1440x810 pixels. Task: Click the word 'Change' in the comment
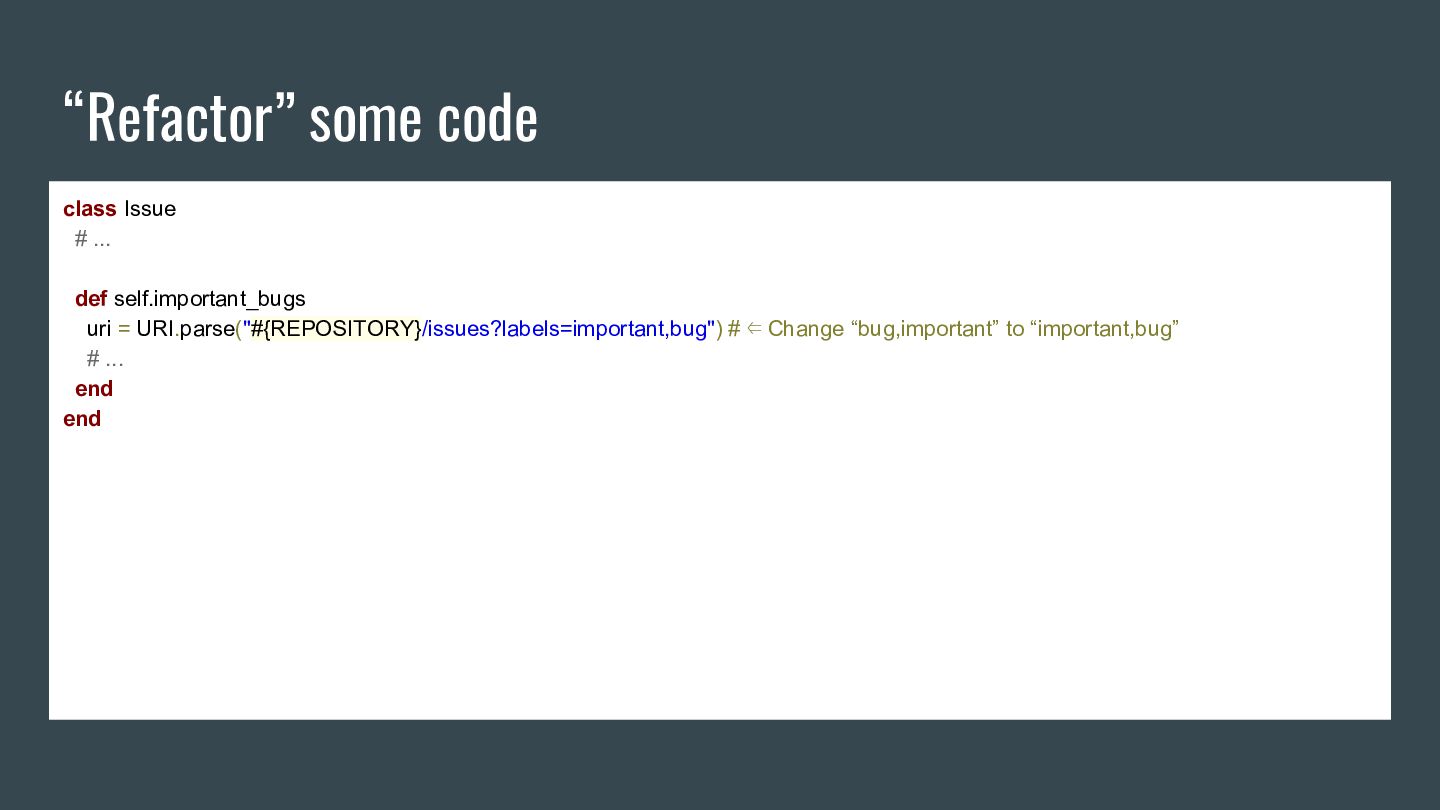click(x=806, y=329)
